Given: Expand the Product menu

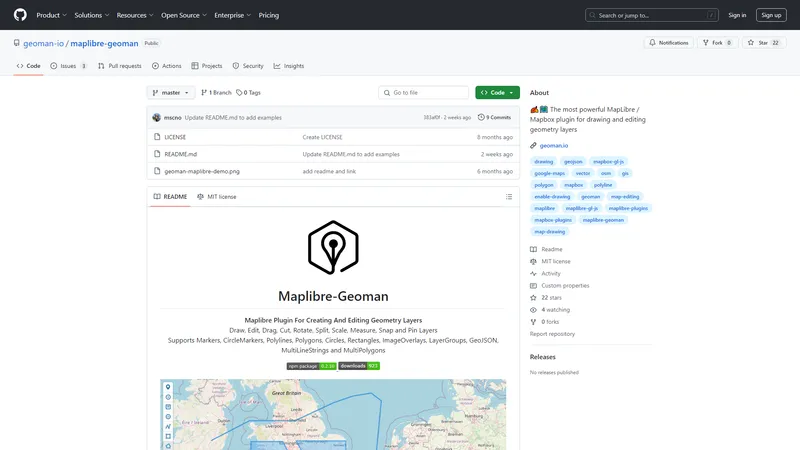Looking at the screenshot, I should [51, 15].
